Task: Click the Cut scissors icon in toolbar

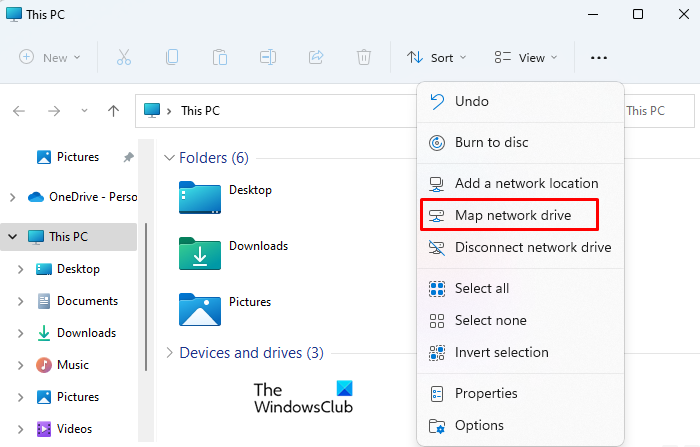Action: point(124,57)
